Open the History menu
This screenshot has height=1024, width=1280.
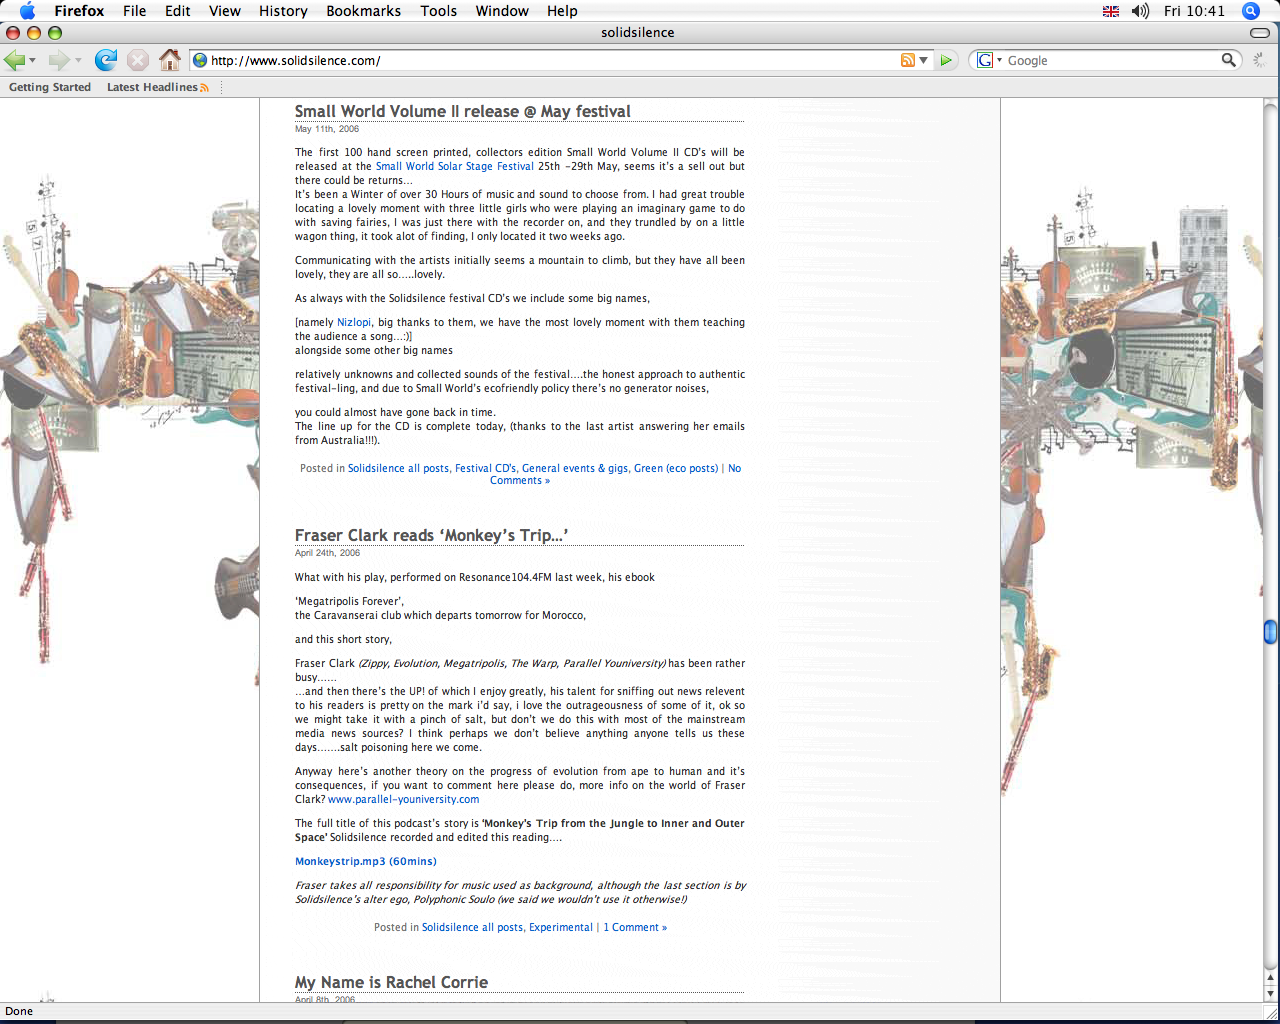(283, 11)
